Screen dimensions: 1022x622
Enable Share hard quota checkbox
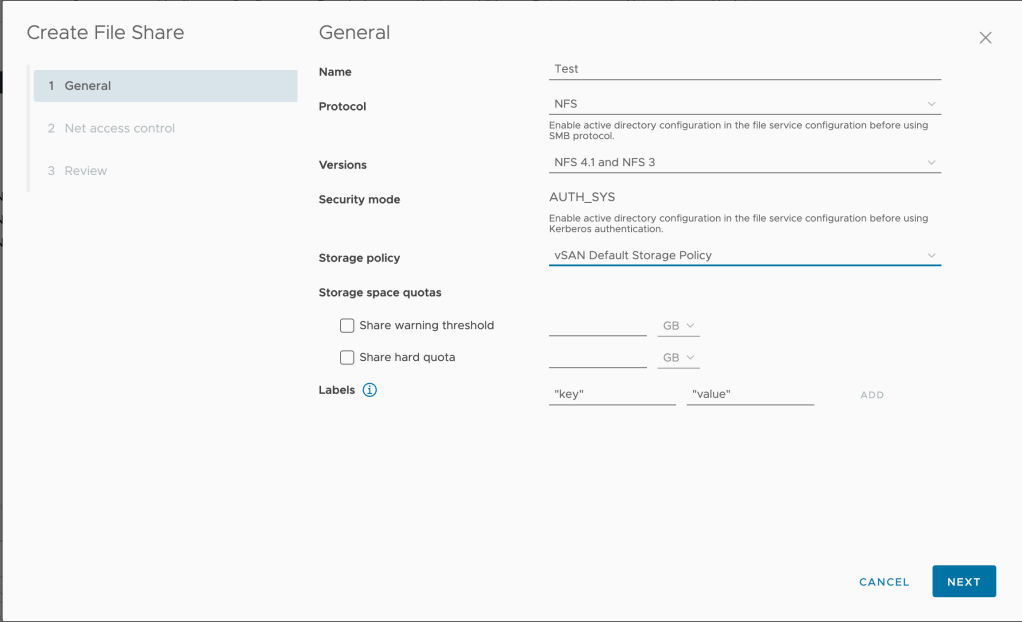(x=347, y=358)
